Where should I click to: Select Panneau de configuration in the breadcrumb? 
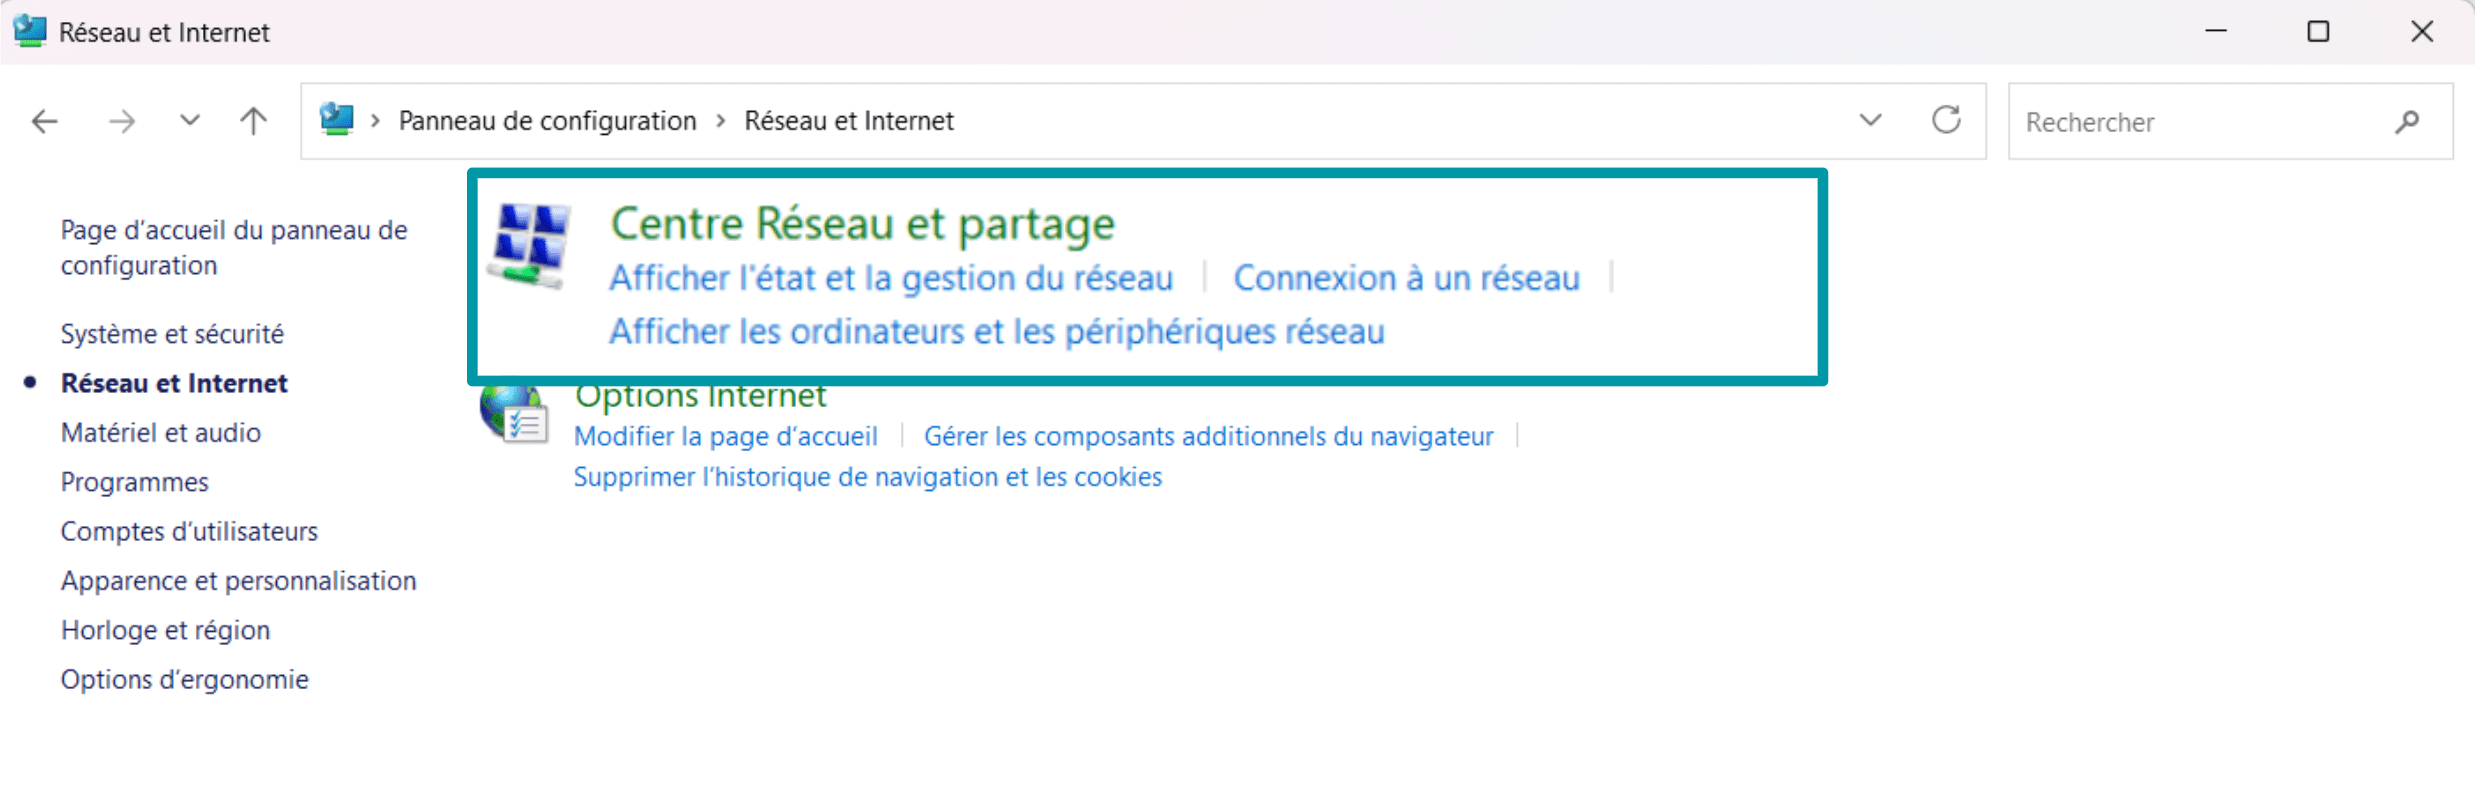547,121
